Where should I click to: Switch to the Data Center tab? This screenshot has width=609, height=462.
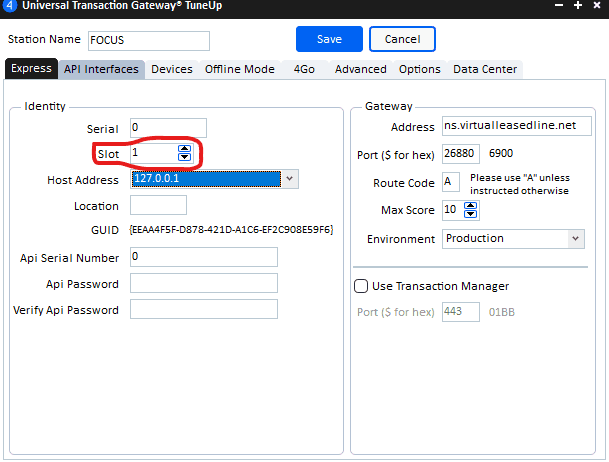485,69
